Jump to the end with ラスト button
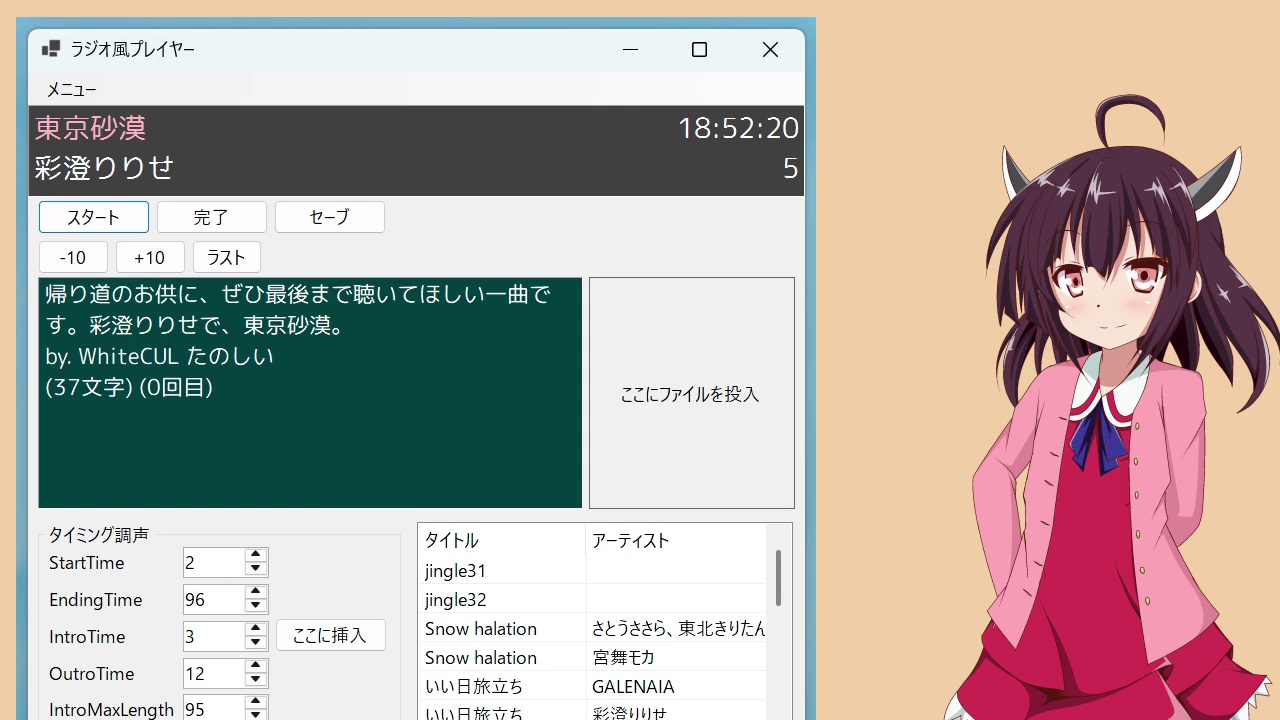Image resolution: width=1280 pixels, height=720 pixels. 226,257
